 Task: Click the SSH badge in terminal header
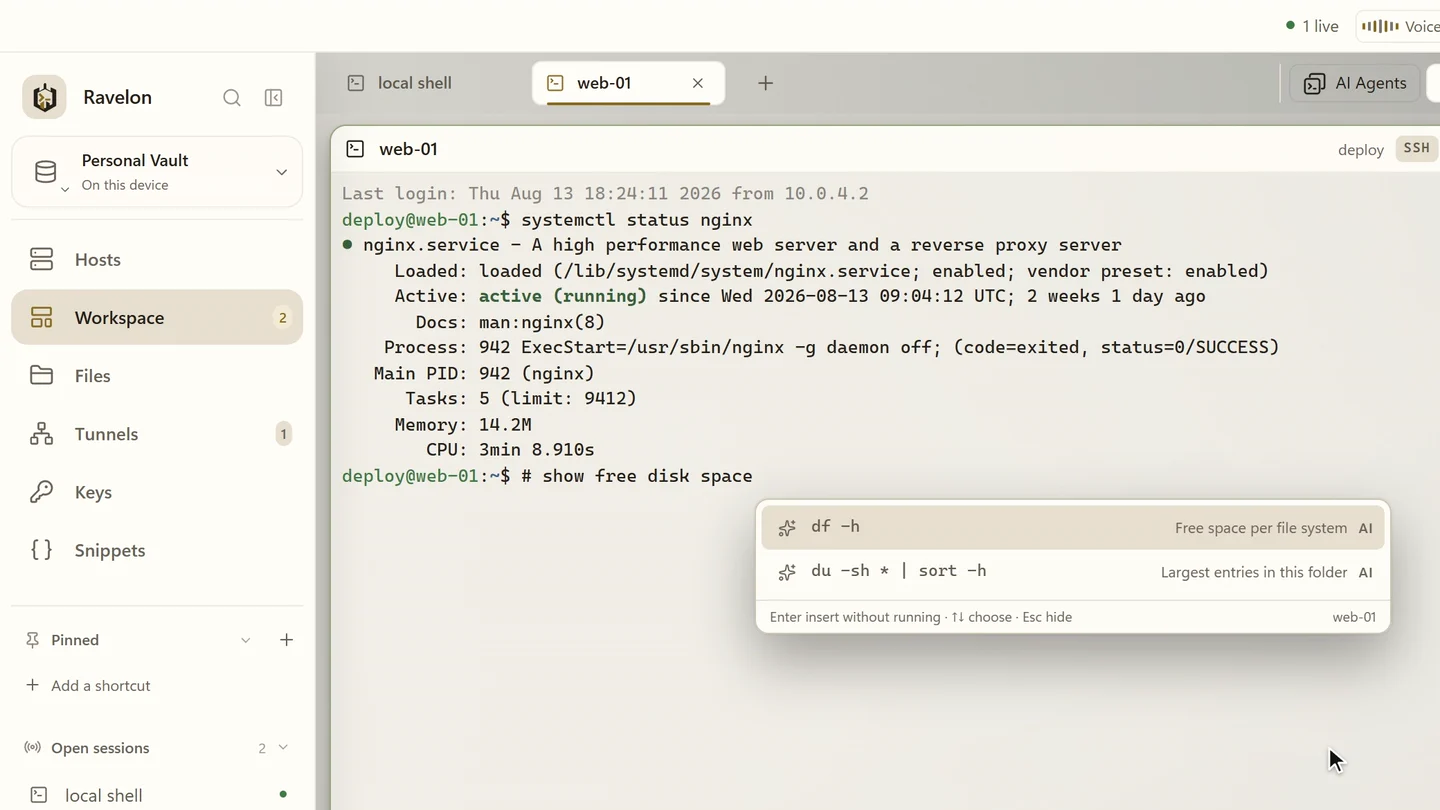point(1416,149)
